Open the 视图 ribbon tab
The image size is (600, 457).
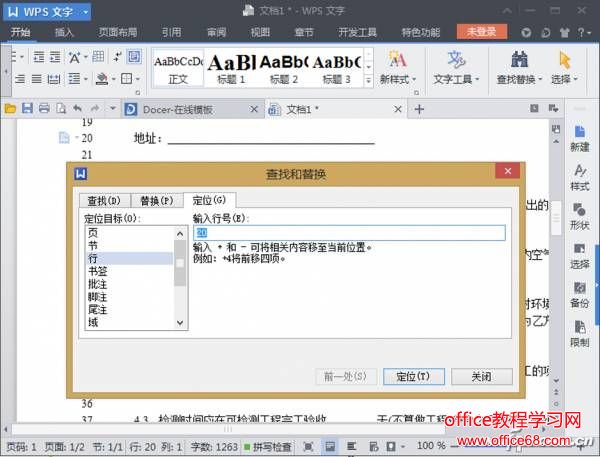tap(260, 32)
